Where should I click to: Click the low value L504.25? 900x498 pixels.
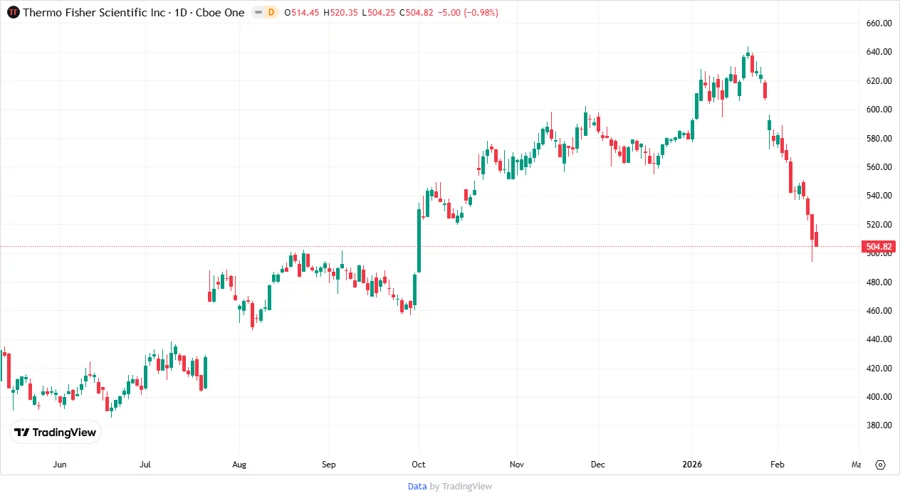point(378,12)
